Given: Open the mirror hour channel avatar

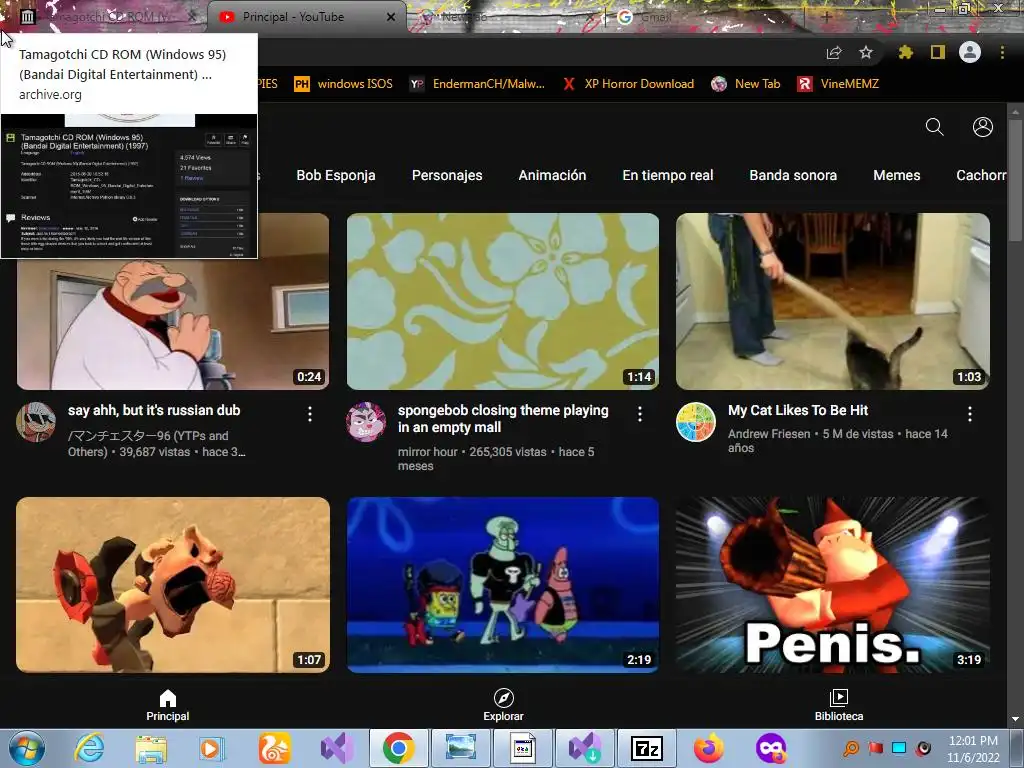Looking at the screenshot, I should coord(366,422).
